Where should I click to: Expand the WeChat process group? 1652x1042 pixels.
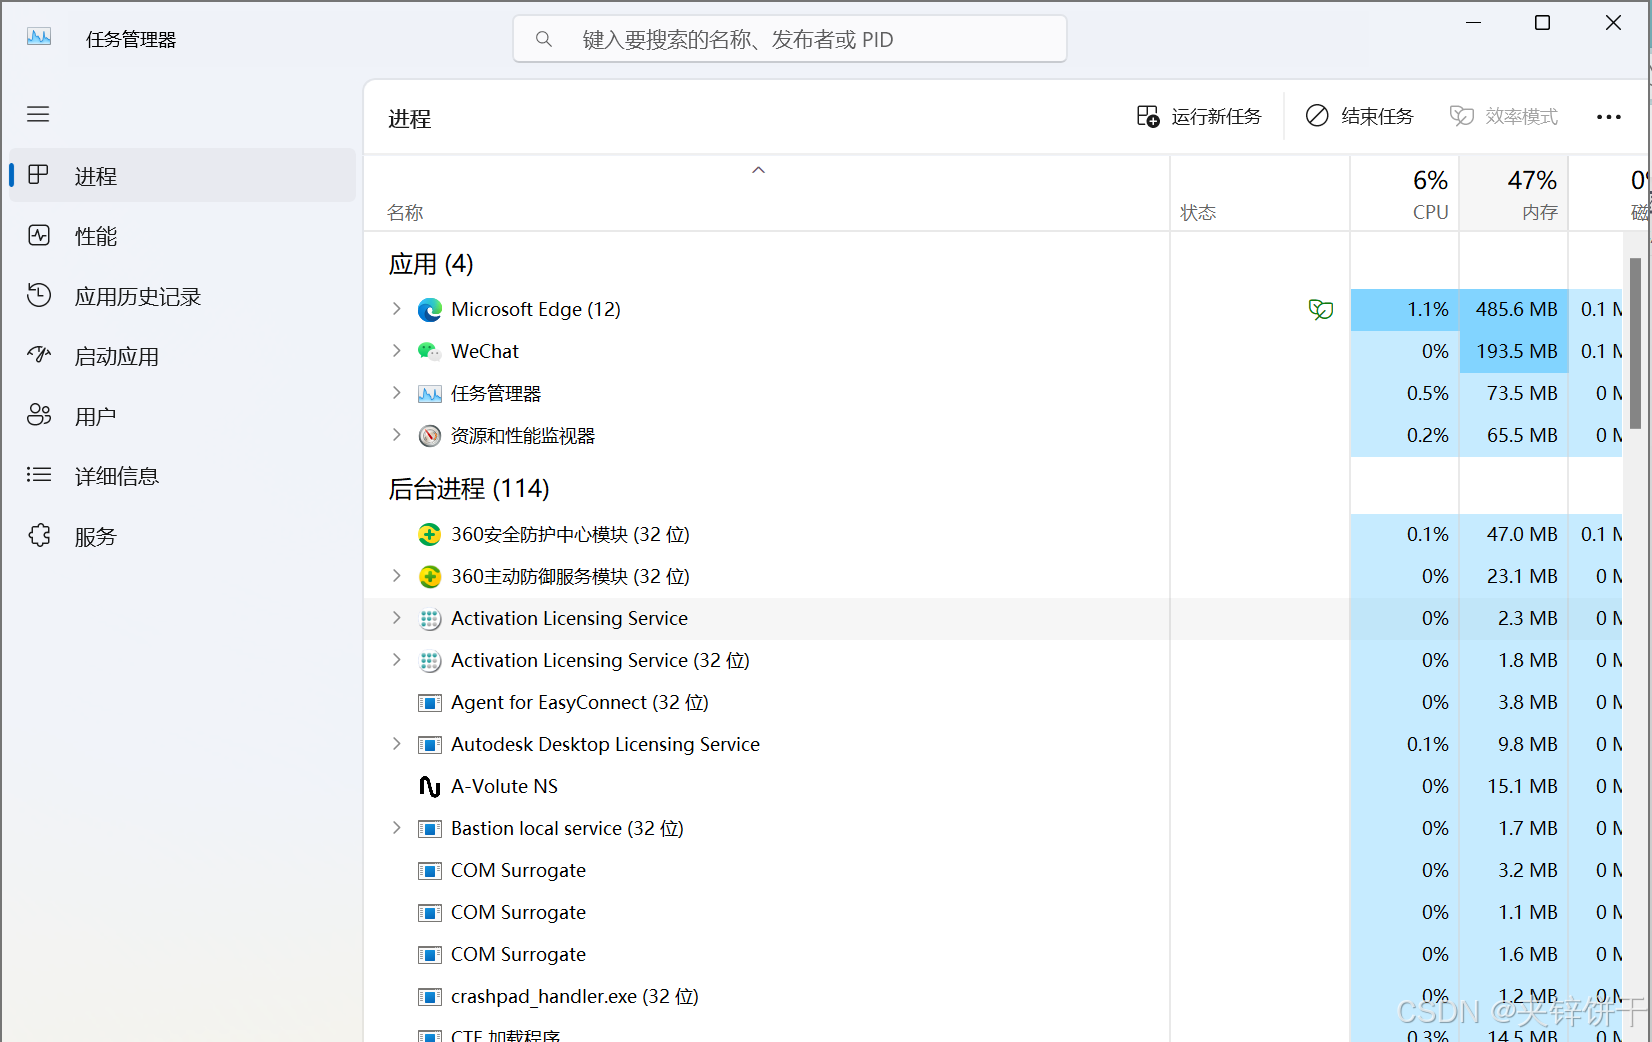pos(397,351)
